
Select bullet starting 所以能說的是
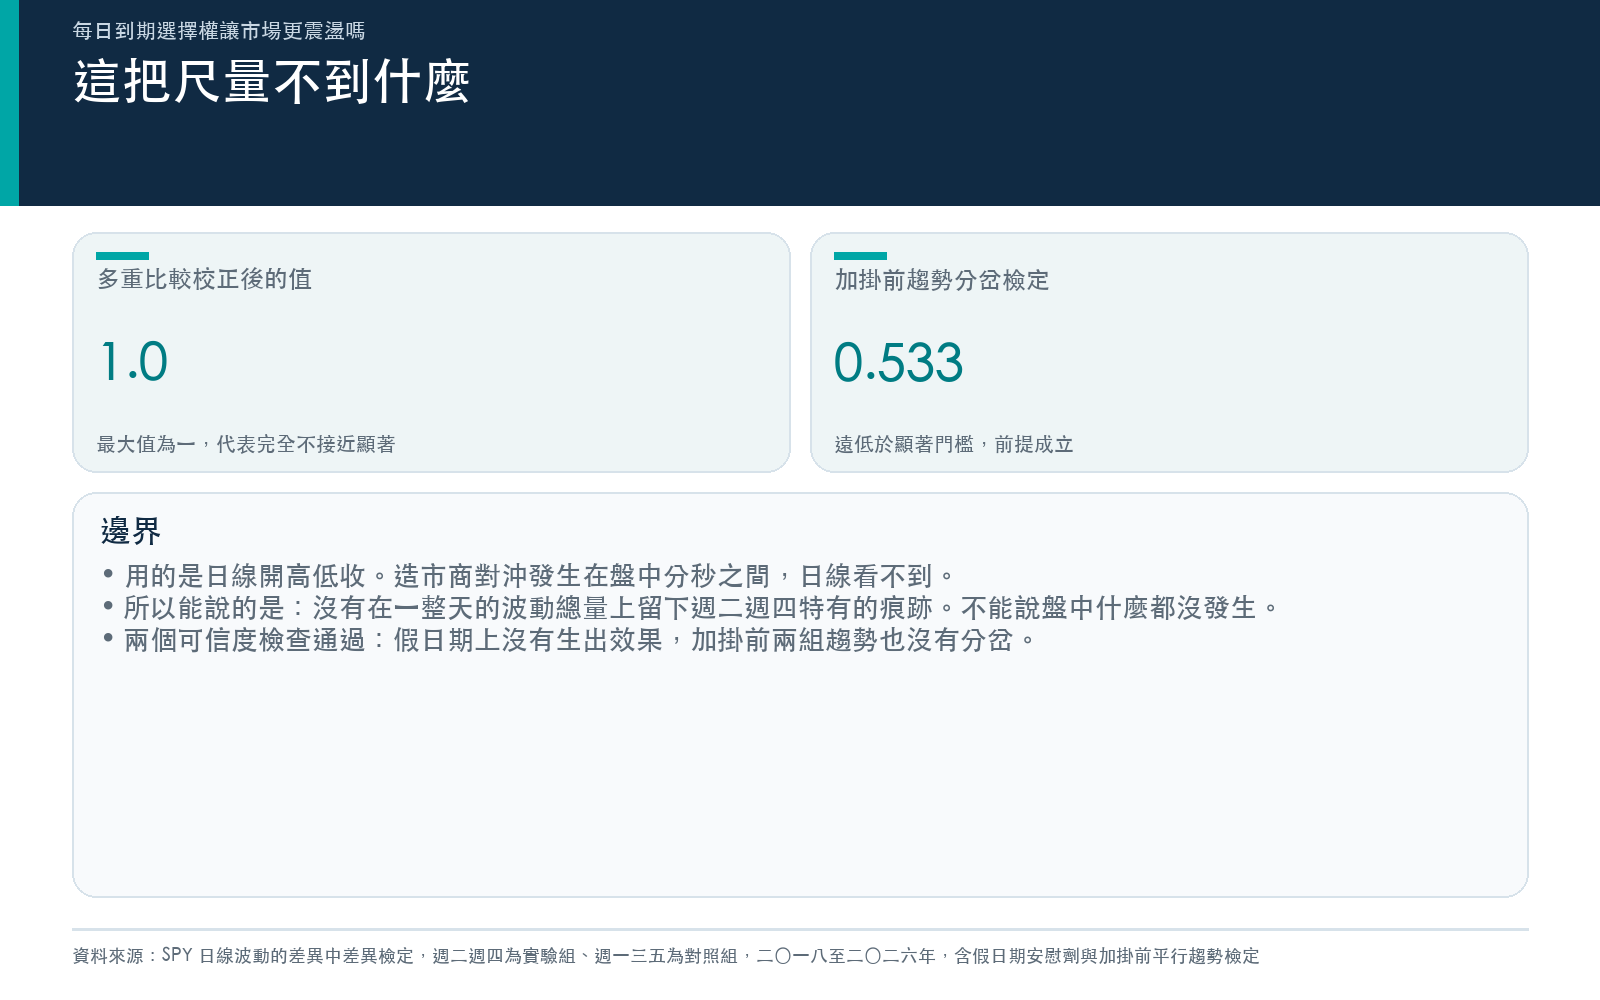tap(690, 608)
